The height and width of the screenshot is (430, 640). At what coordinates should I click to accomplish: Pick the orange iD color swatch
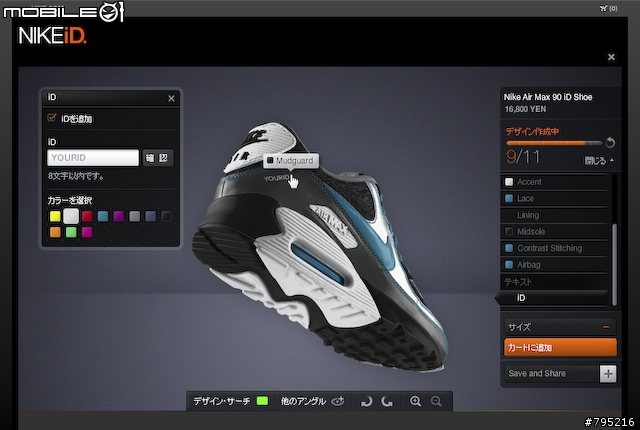pos(55,232)
